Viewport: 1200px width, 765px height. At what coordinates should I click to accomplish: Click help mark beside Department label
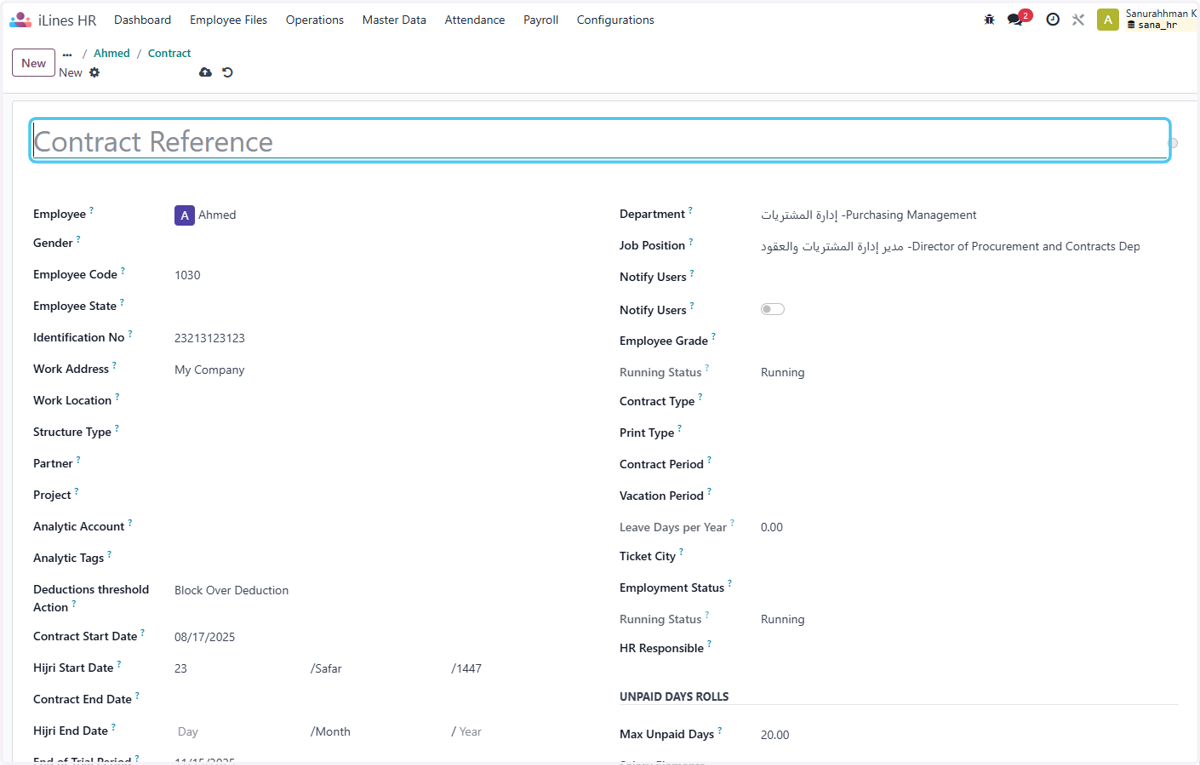[x=690, y=210]
